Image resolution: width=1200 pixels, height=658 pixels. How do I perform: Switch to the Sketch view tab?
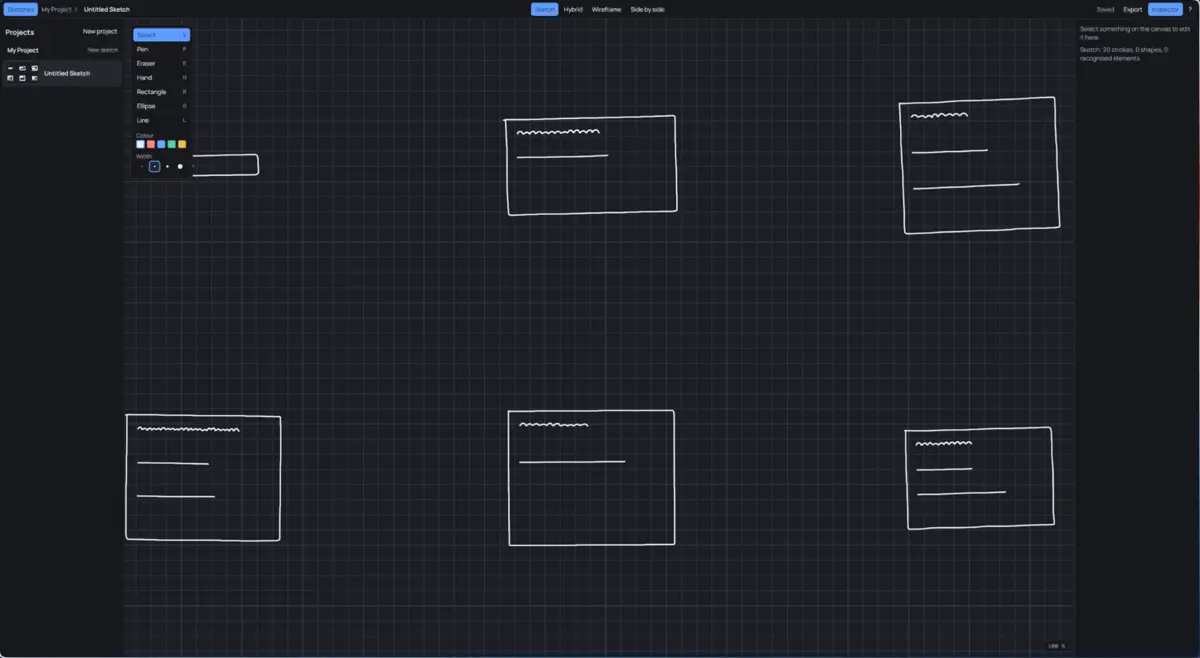tap(545, 9)
